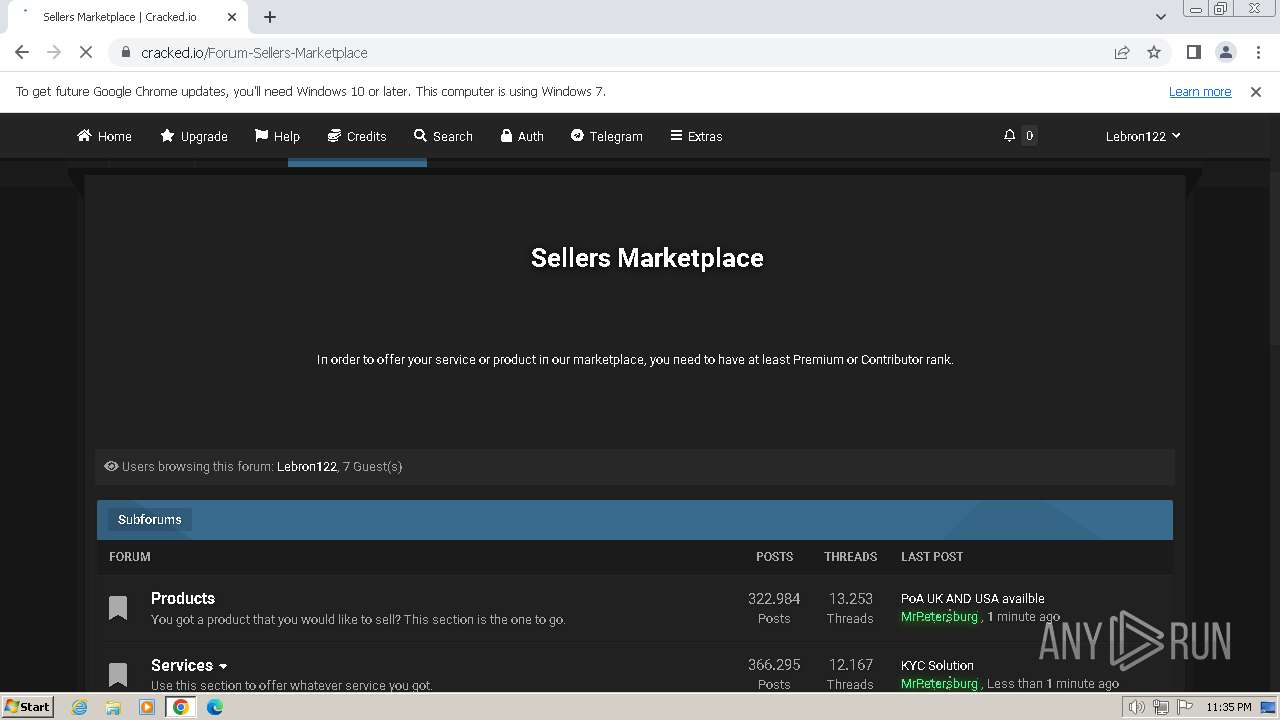Click the users browsing eye icon

(111, 466)
